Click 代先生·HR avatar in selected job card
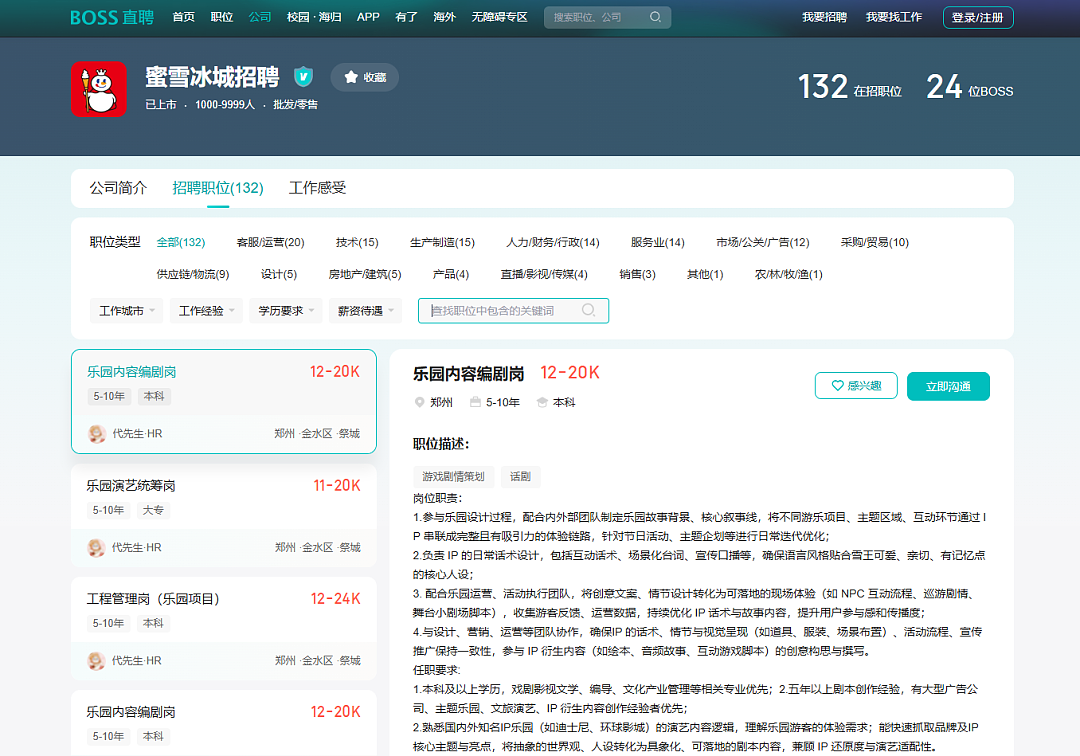1080x756 pixels. (x=96, y=434)
